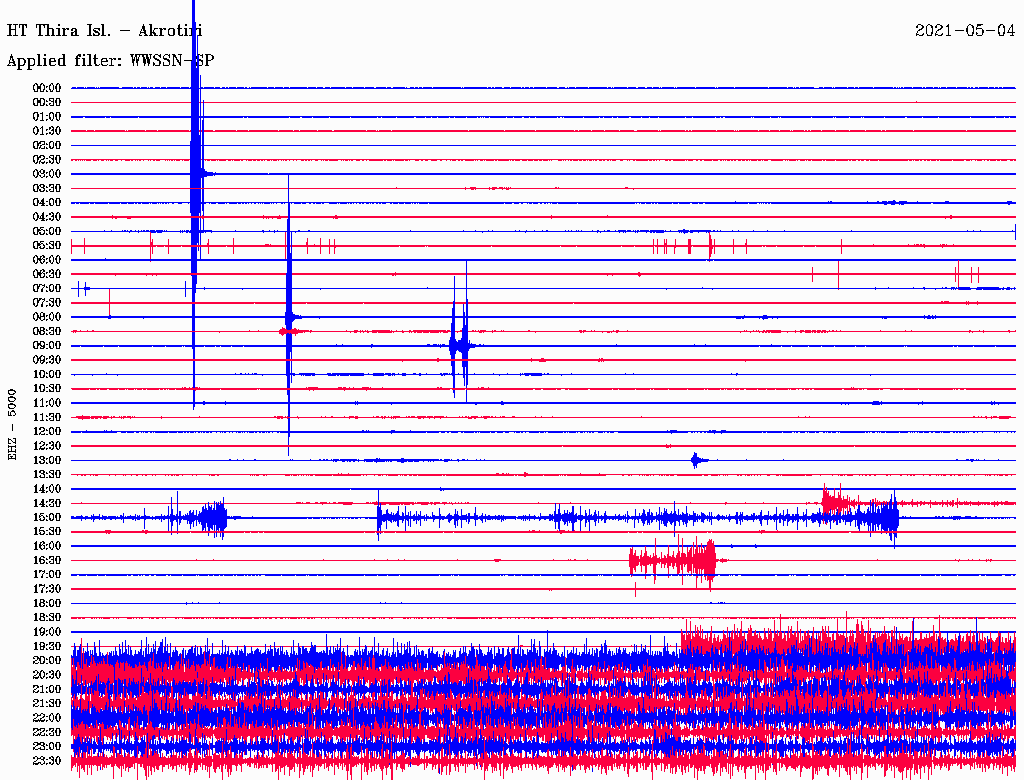Select the 14:30 time label
The height and width of the screenshot is (780, 1024).
coord(46,504)
